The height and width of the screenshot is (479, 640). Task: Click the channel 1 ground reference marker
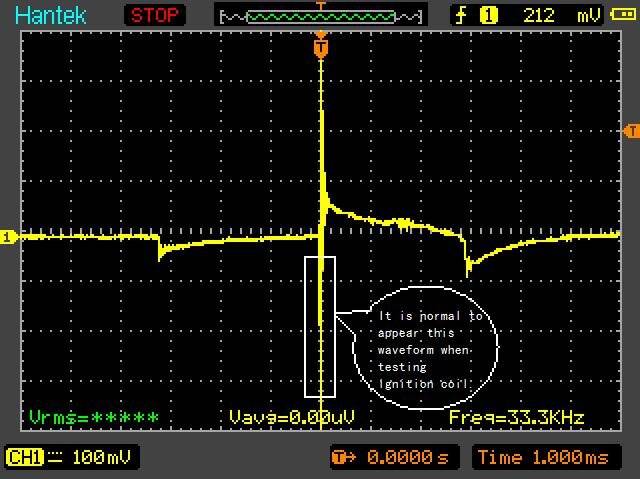coord(9,237)
